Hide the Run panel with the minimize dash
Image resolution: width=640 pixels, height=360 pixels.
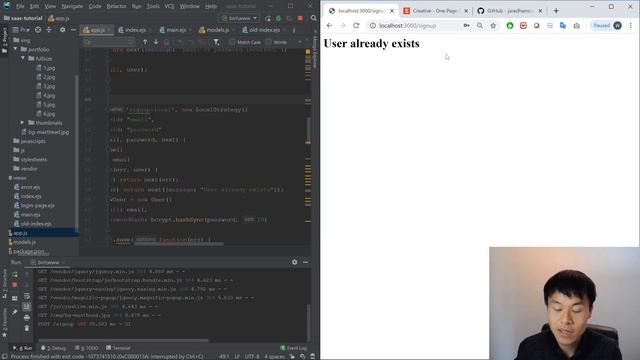pyautogui.click(x=305, y=262)
